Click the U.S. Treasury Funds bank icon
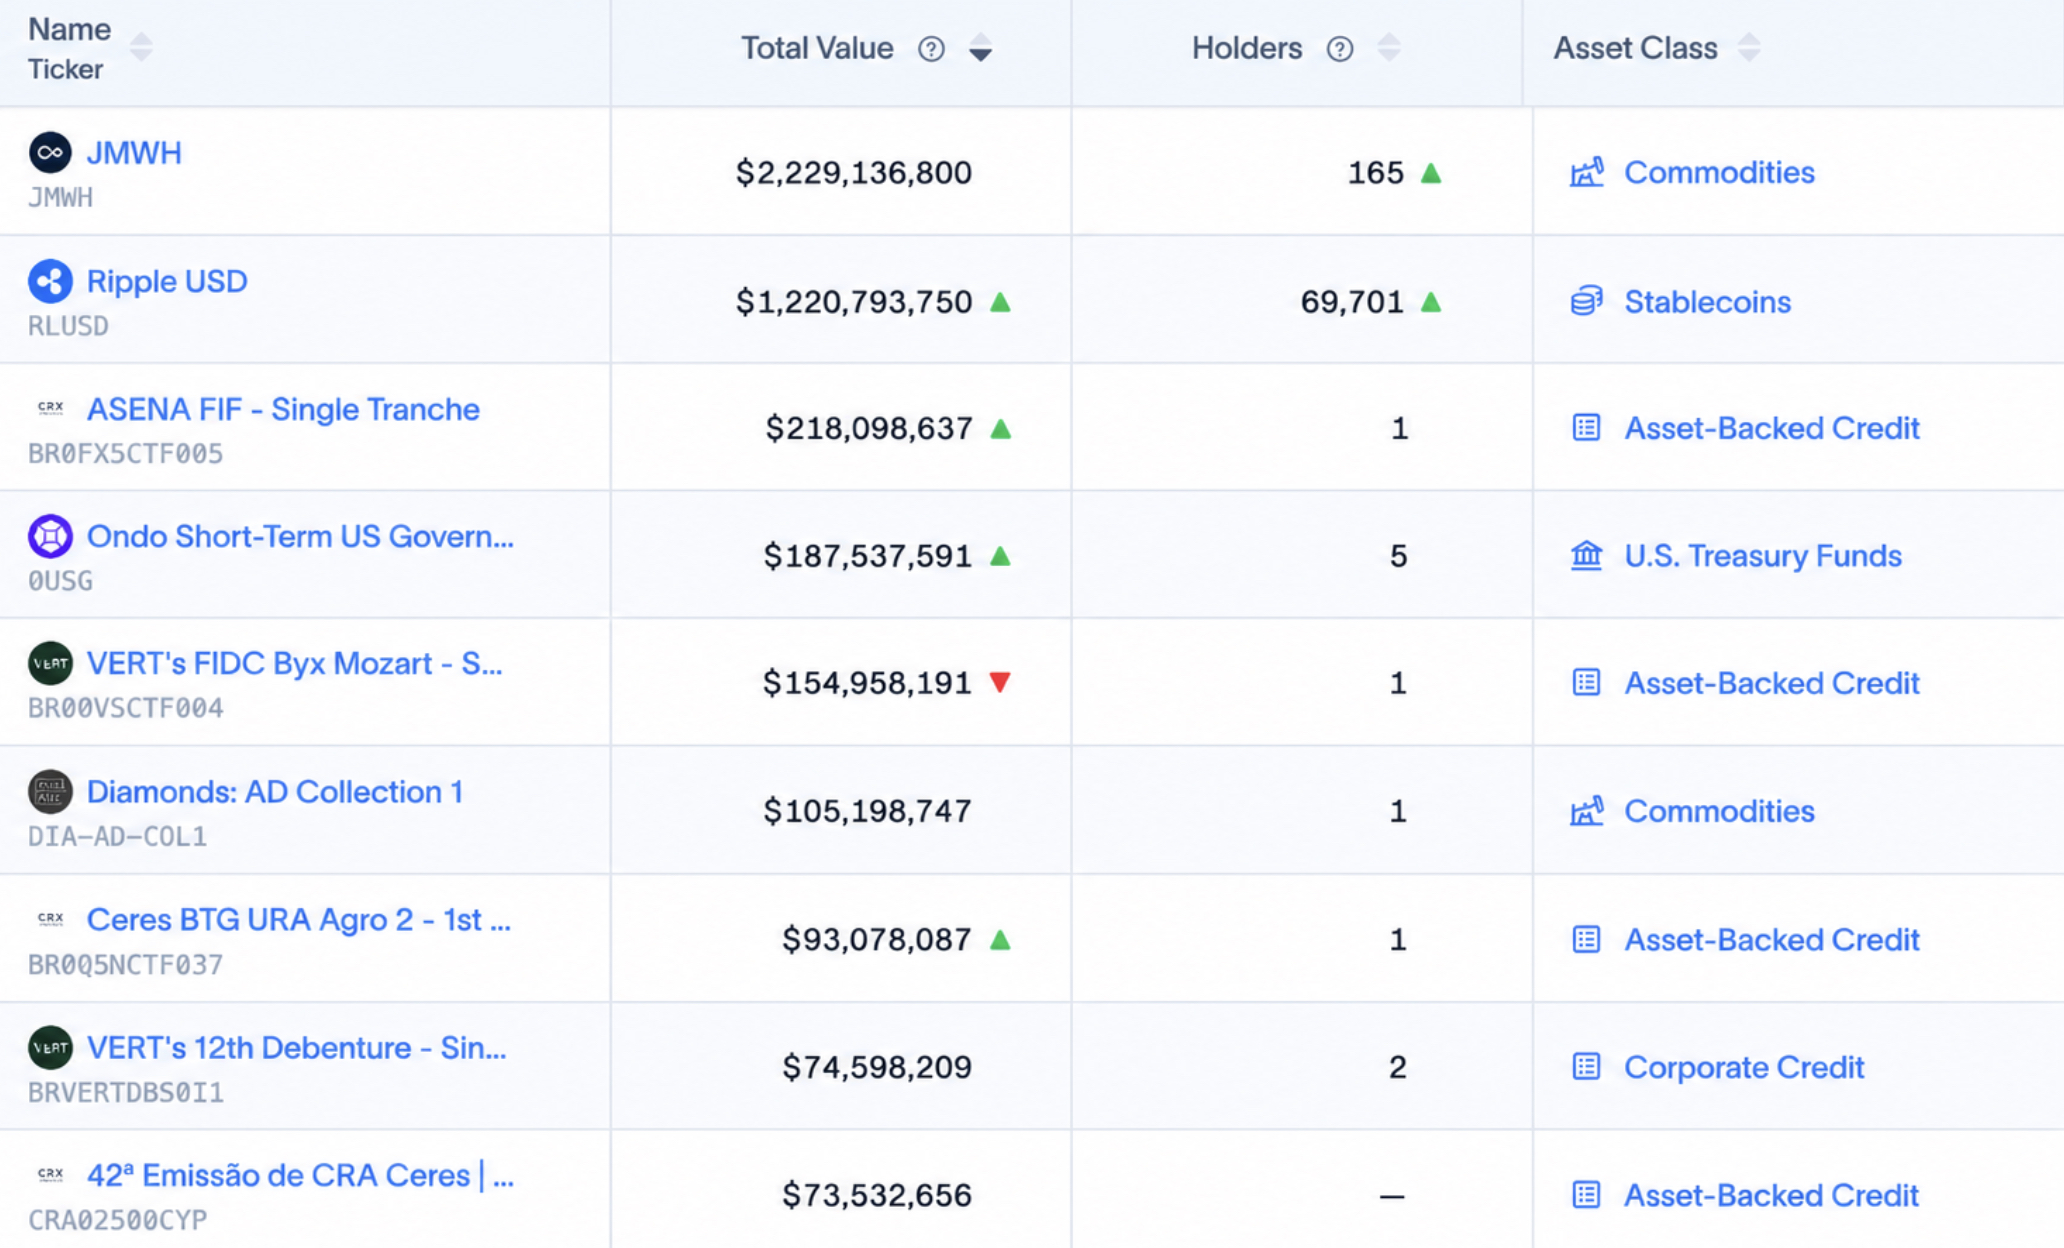 (x=1586, y=555)
